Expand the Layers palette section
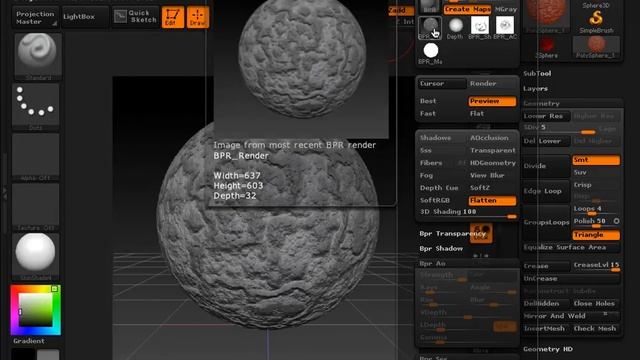This screenshot has width=640, height=360. [x=536, y=89]
